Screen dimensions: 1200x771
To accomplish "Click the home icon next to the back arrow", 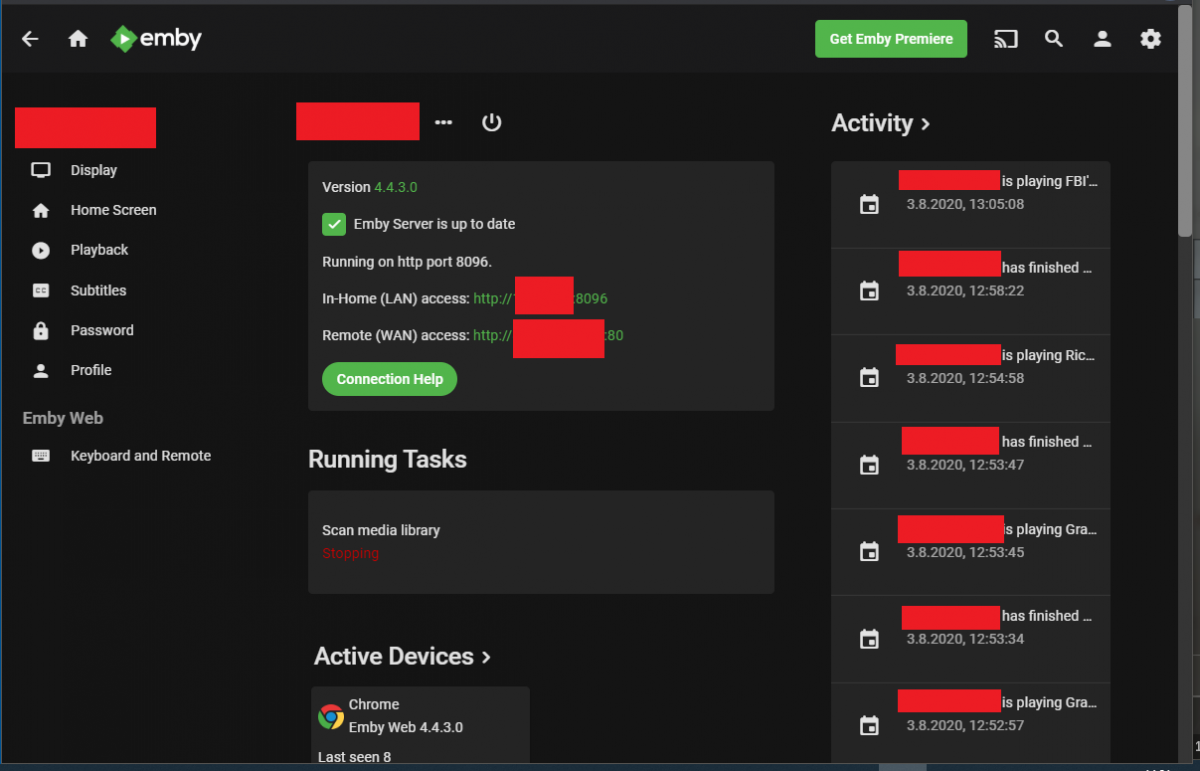I will (x=77, y=39).
